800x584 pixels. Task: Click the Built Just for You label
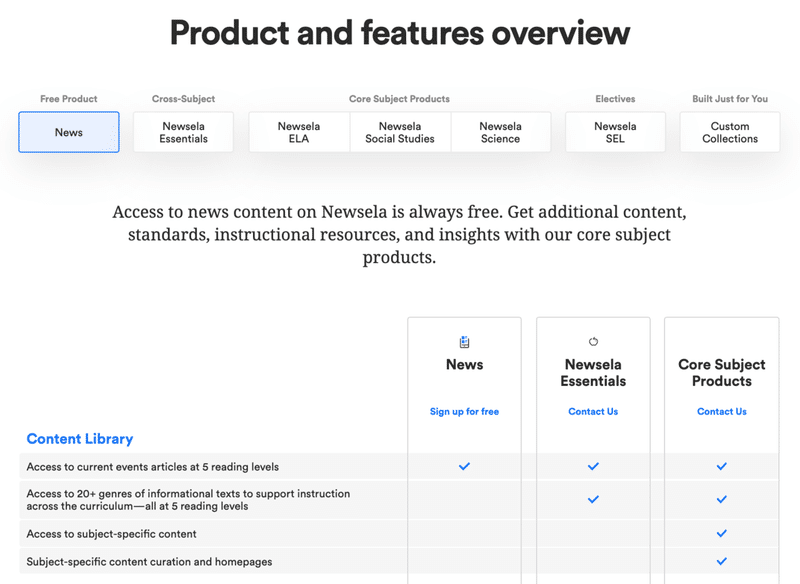point(730,99)
